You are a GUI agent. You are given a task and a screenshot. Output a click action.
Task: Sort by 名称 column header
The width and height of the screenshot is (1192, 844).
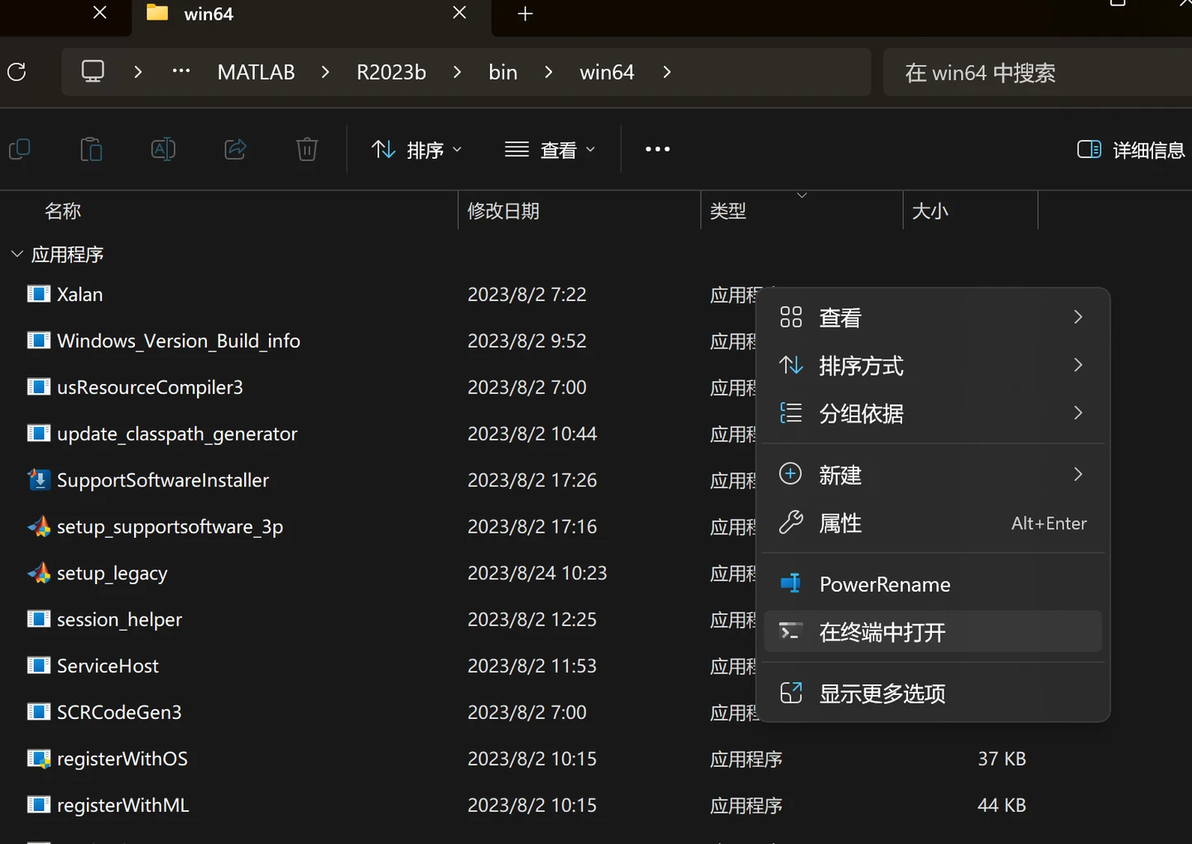(x=63, y=211)
